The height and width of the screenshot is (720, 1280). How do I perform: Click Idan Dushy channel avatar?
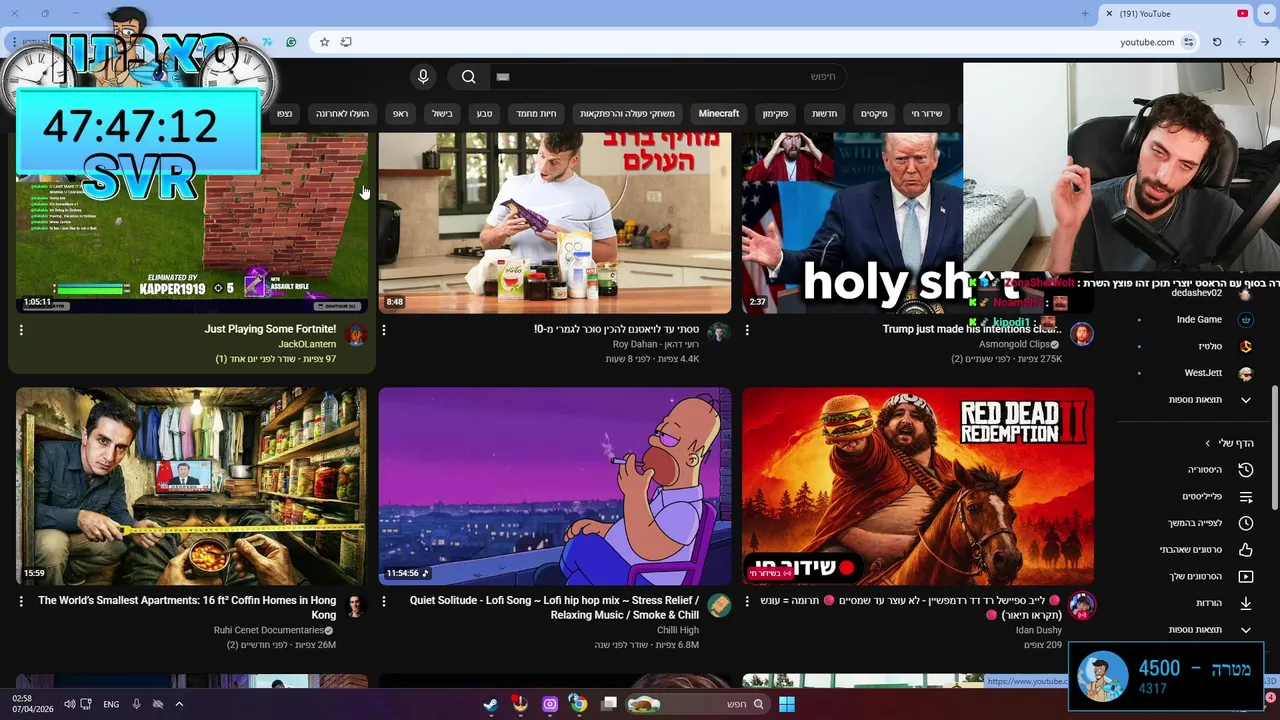(x=1081, y=606)
